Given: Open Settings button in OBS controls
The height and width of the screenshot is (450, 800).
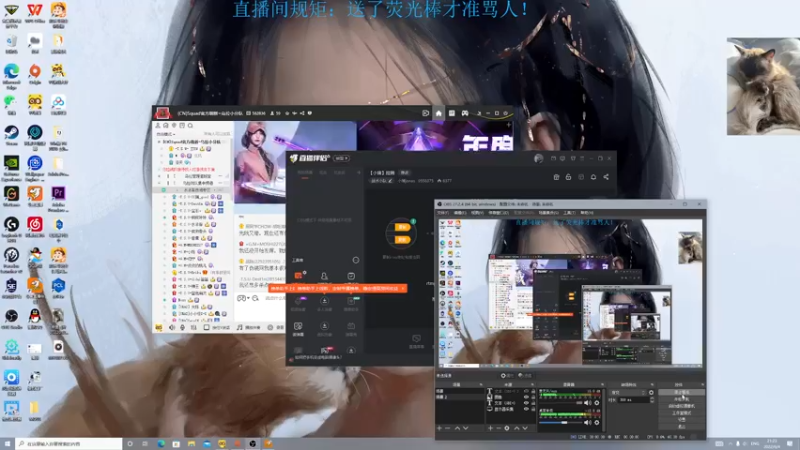Looking at the screenshot, I should [682, 419].
